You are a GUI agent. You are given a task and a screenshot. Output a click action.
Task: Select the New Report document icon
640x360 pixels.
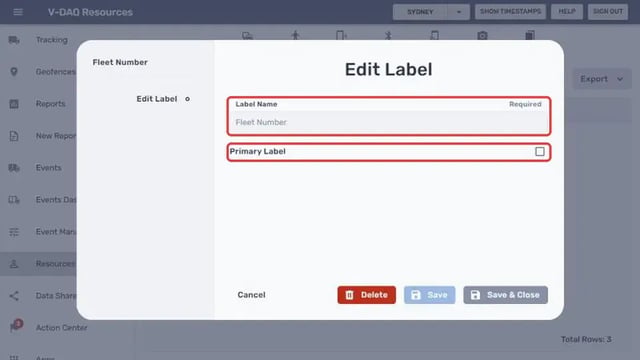[x=14, y=136]
